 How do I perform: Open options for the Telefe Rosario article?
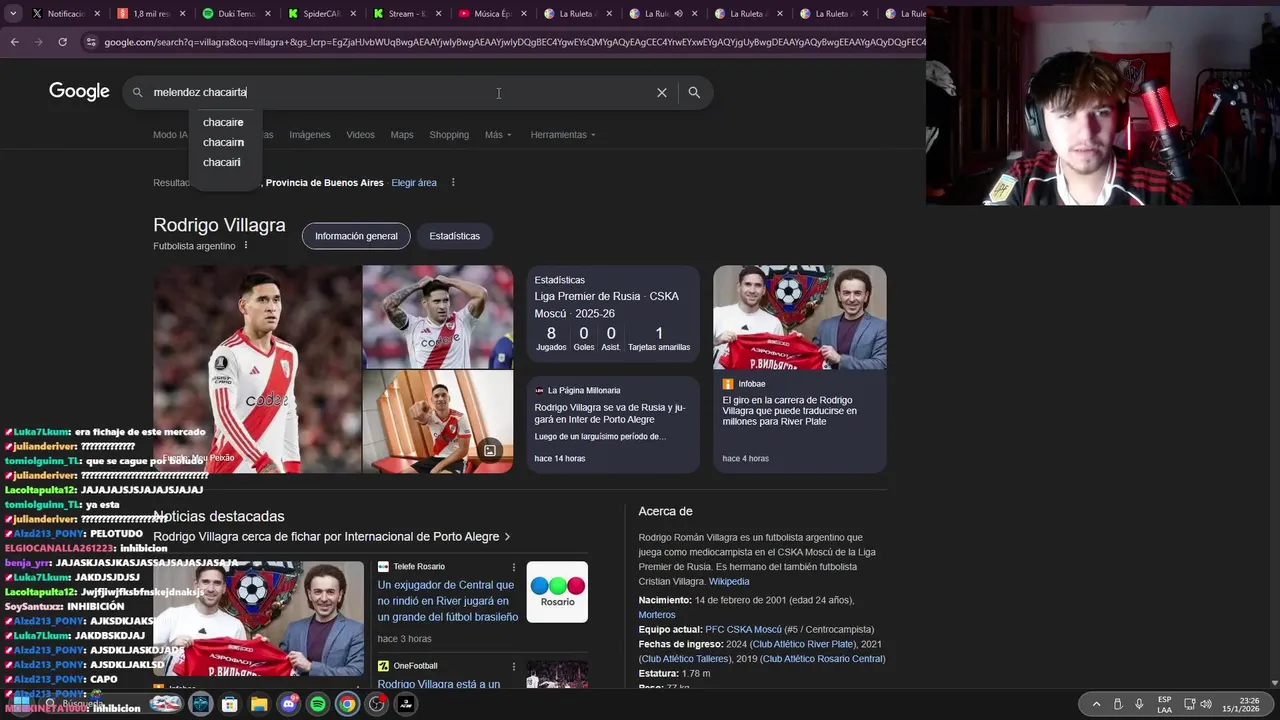pos(514,567)
